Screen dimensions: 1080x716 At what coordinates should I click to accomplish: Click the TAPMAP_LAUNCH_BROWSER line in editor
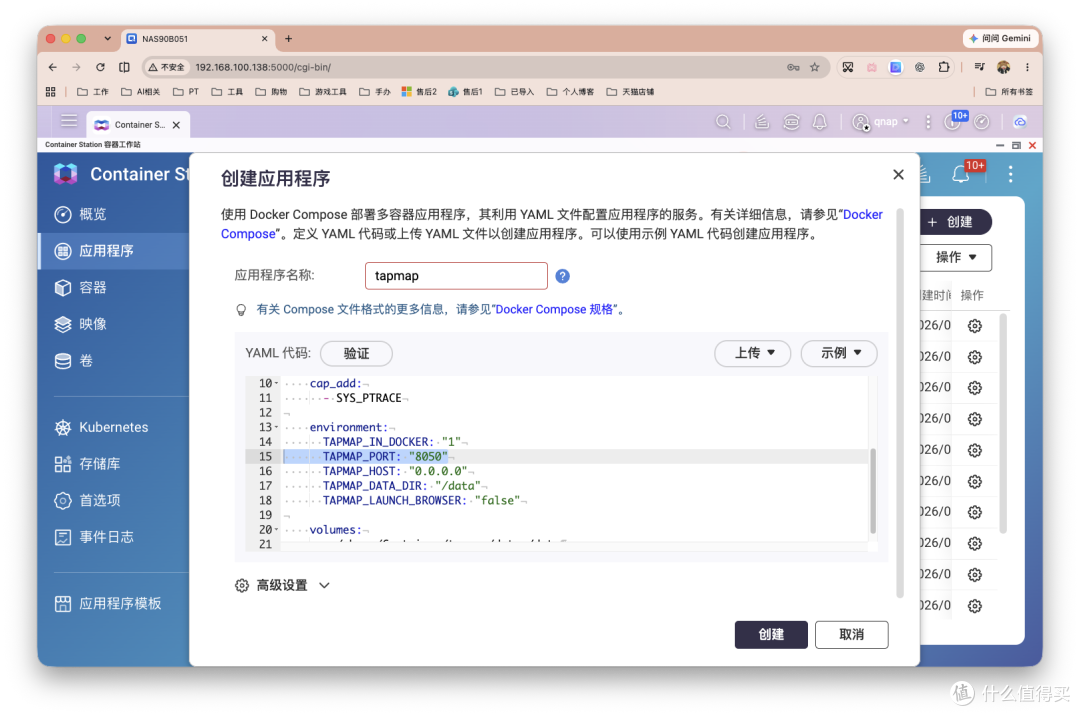pos(420,501)
